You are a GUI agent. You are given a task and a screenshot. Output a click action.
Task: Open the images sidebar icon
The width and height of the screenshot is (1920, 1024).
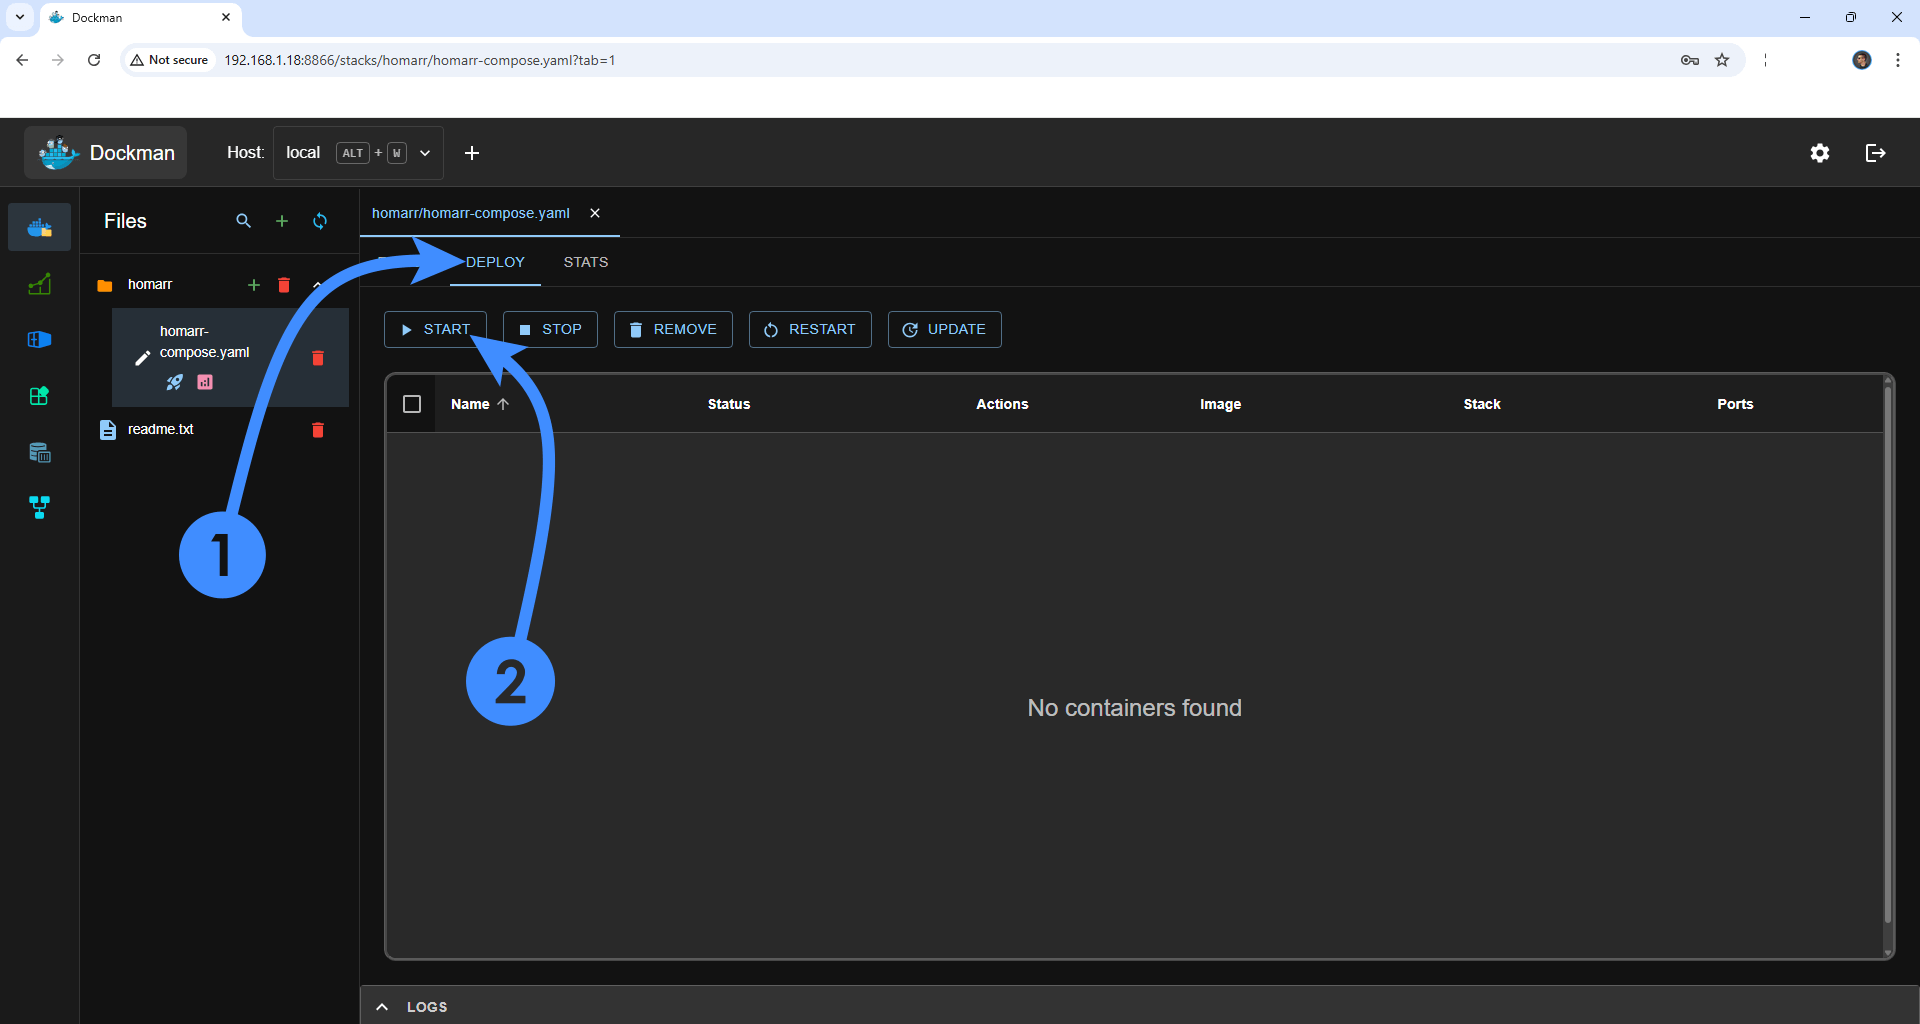coord(40,396)
